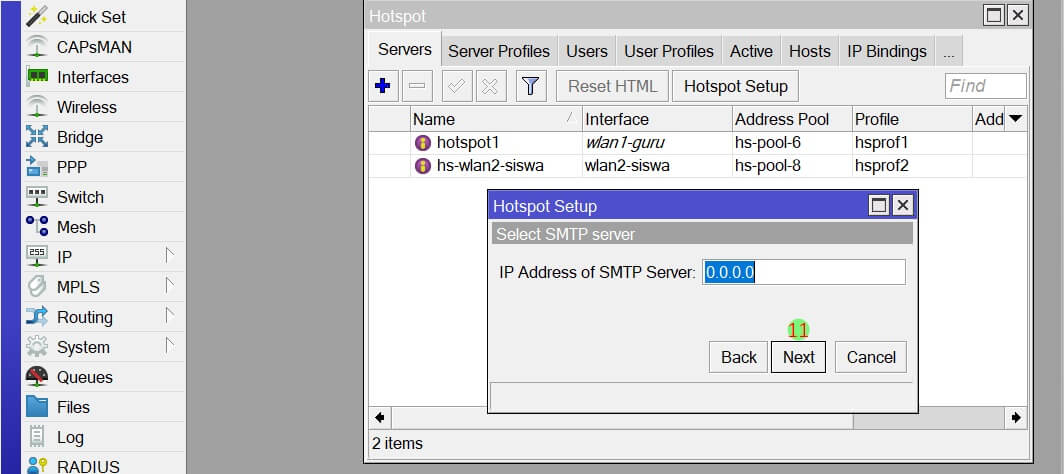The height and width of the screenshot is (474, 1064).
Task: Click the blue plus add button
Action: (382, 86)
